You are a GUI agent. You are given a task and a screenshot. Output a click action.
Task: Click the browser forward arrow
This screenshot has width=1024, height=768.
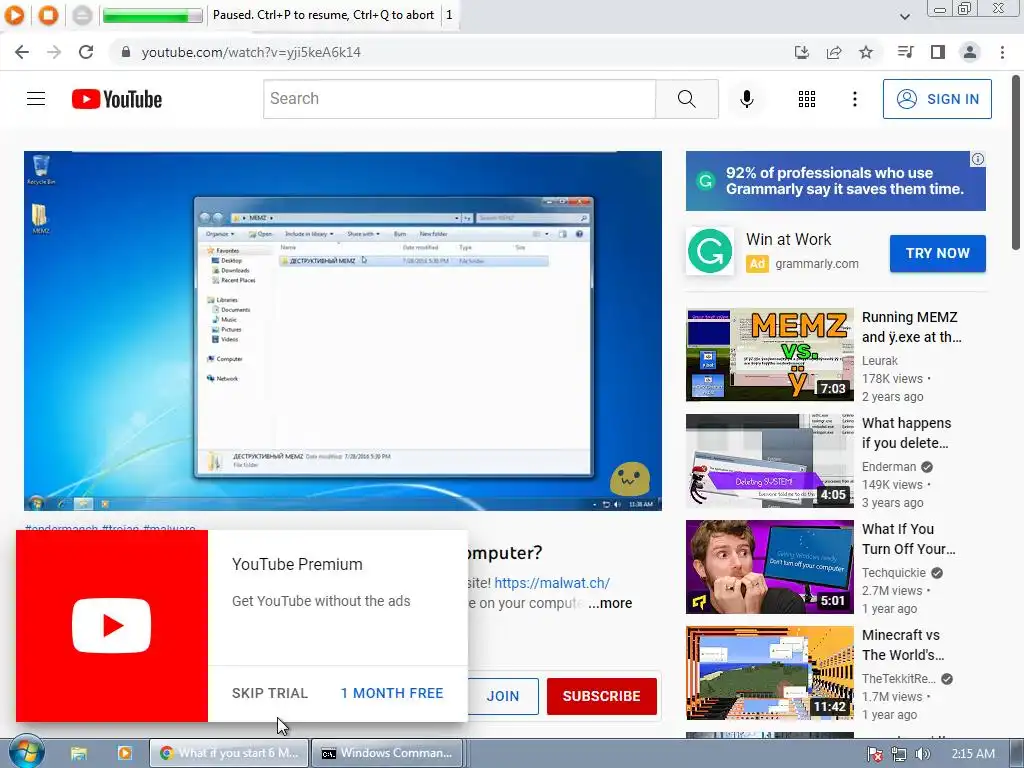click(x=54, y=52)
